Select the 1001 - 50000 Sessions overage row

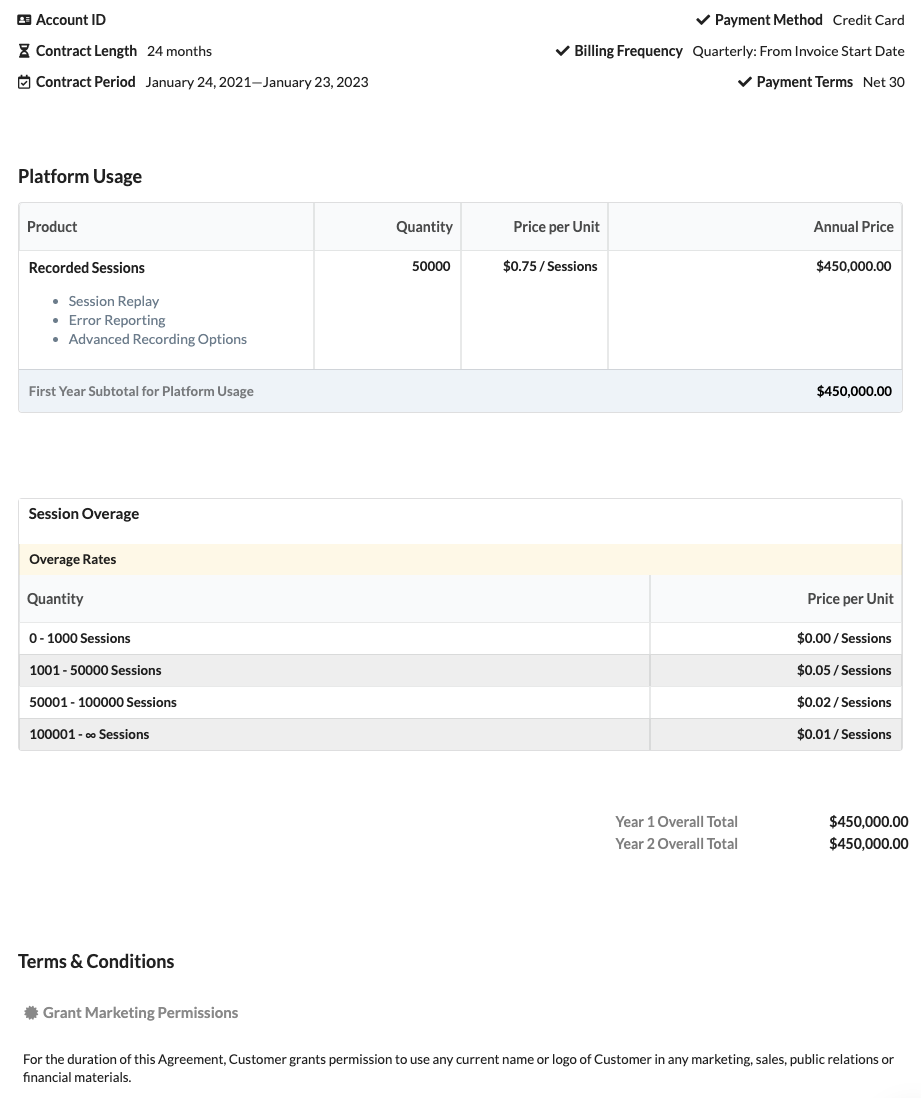pos(95,670)
